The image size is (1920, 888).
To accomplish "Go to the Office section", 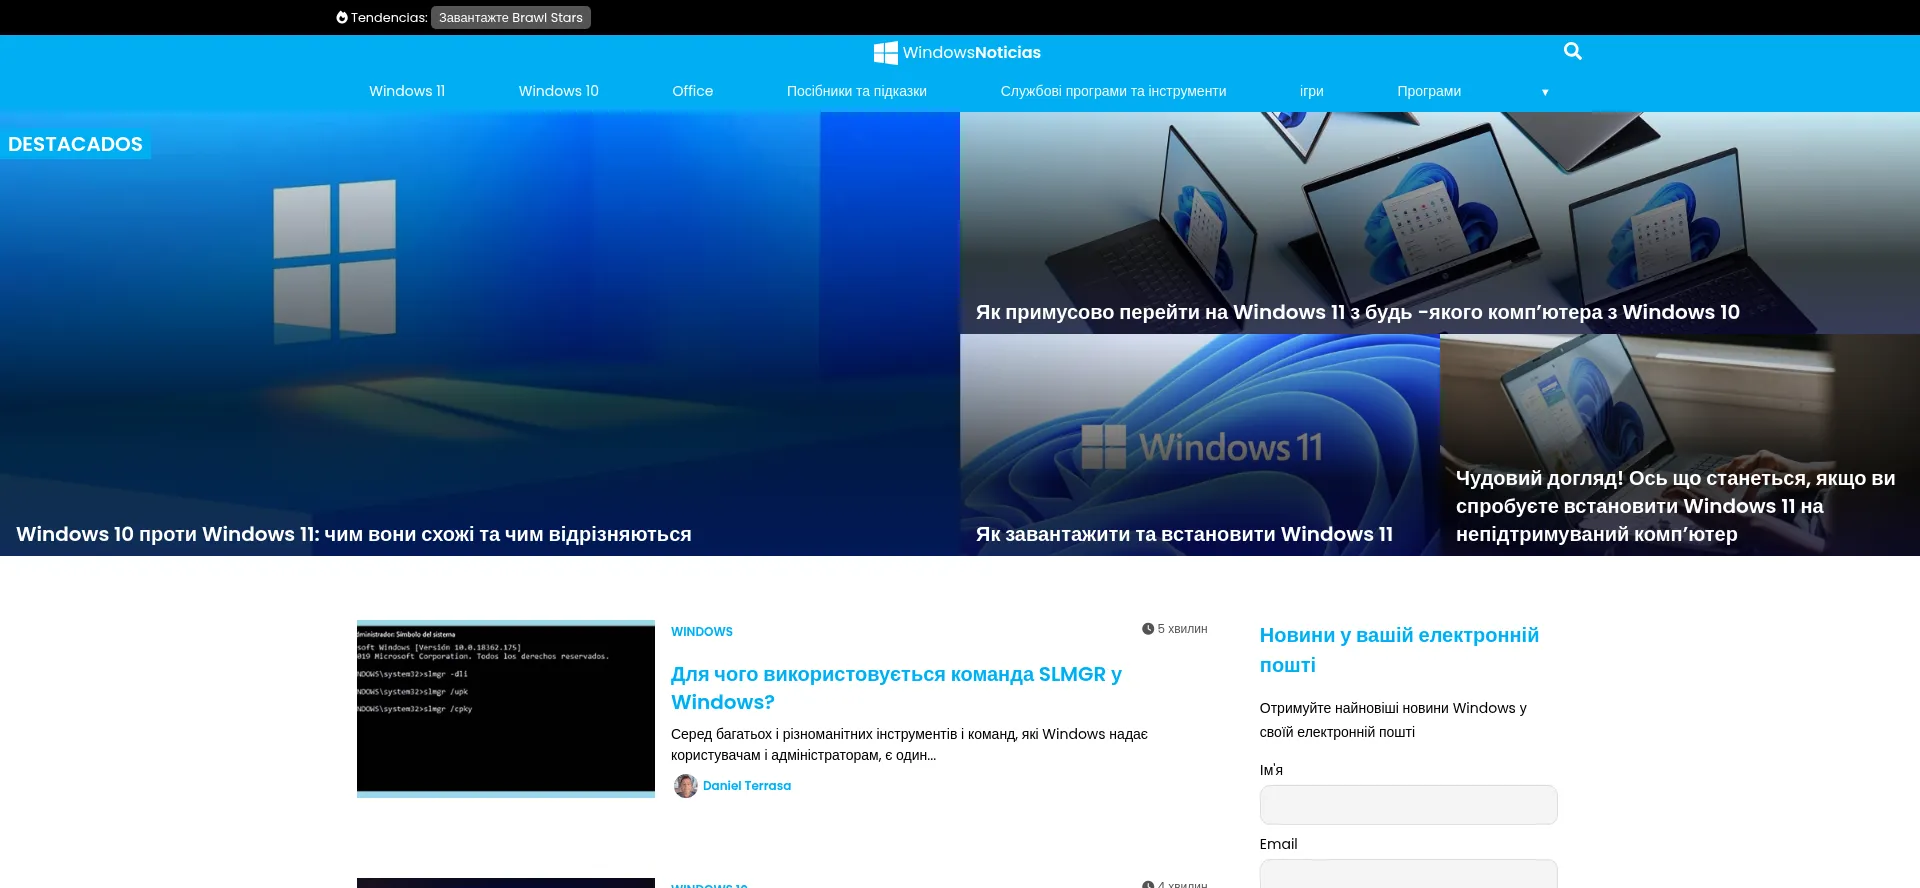I will [x=692, y=91].
